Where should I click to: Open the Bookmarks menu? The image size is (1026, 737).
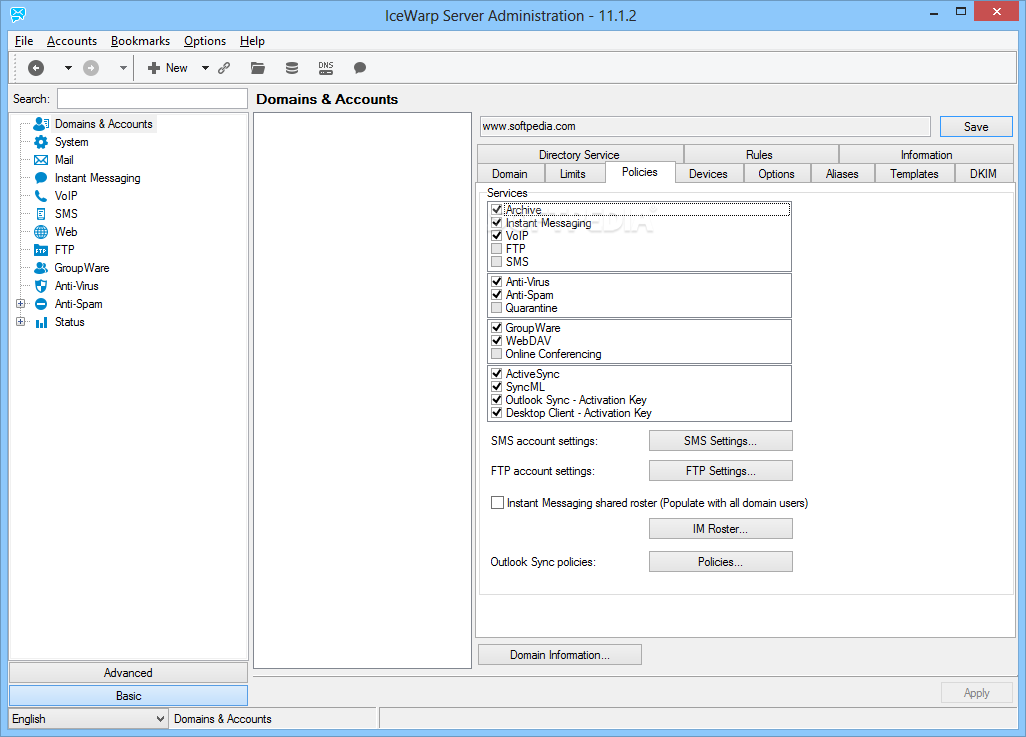tap(140, 41)
